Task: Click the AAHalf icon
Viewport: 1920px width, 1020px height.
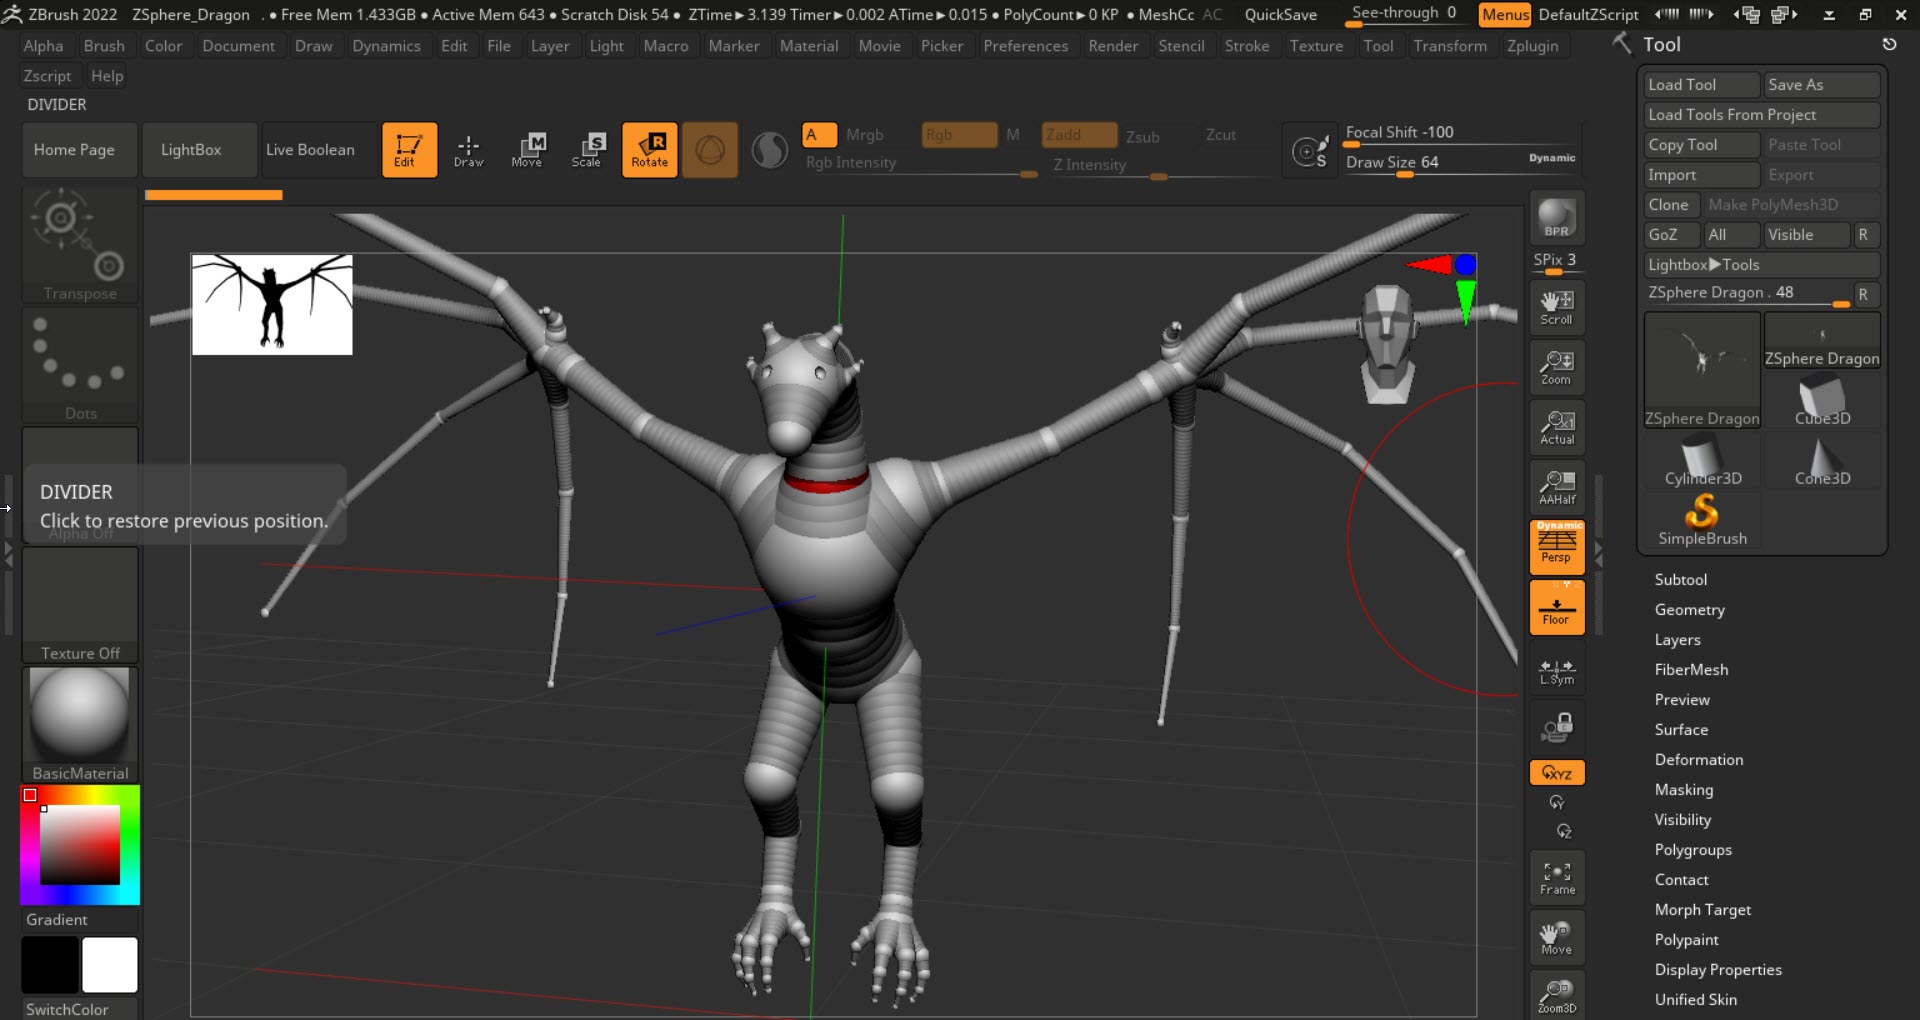Action: coord(1556,488)
